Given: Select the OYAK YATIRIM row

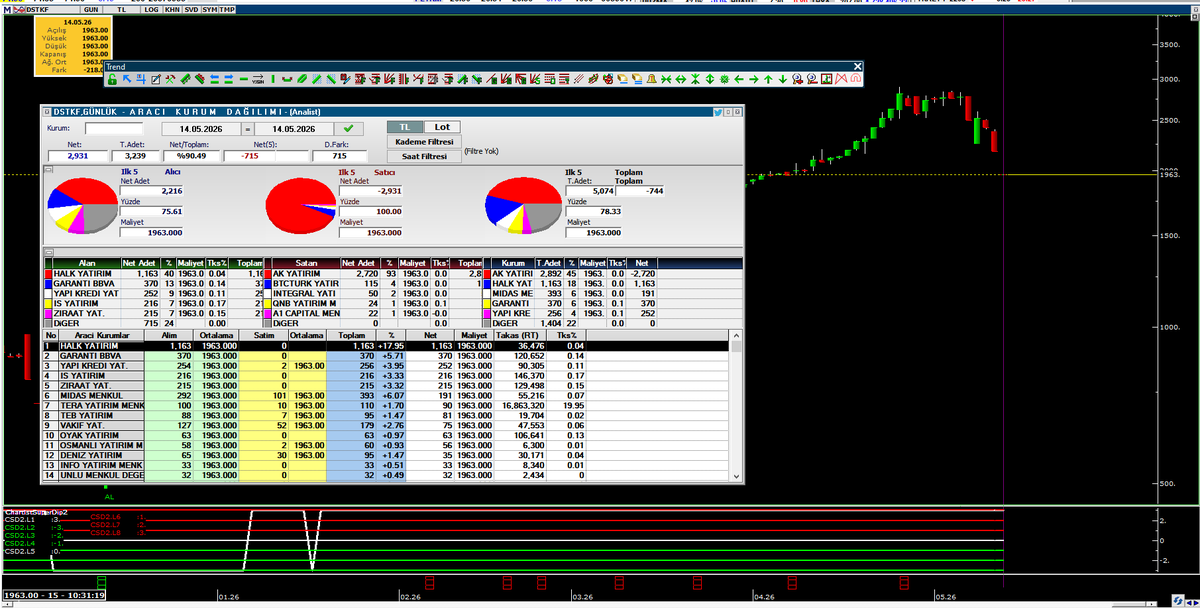Looking at the screenshot, I should coord(386,435).
